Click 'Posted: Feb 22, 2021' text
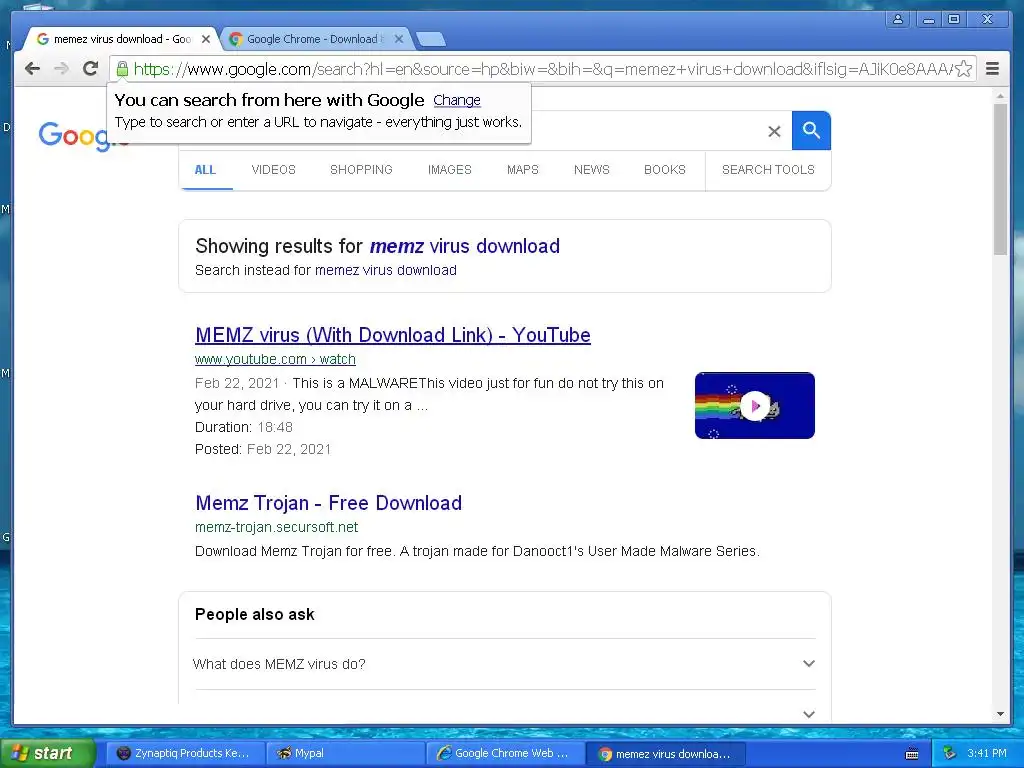 point(263,449)
